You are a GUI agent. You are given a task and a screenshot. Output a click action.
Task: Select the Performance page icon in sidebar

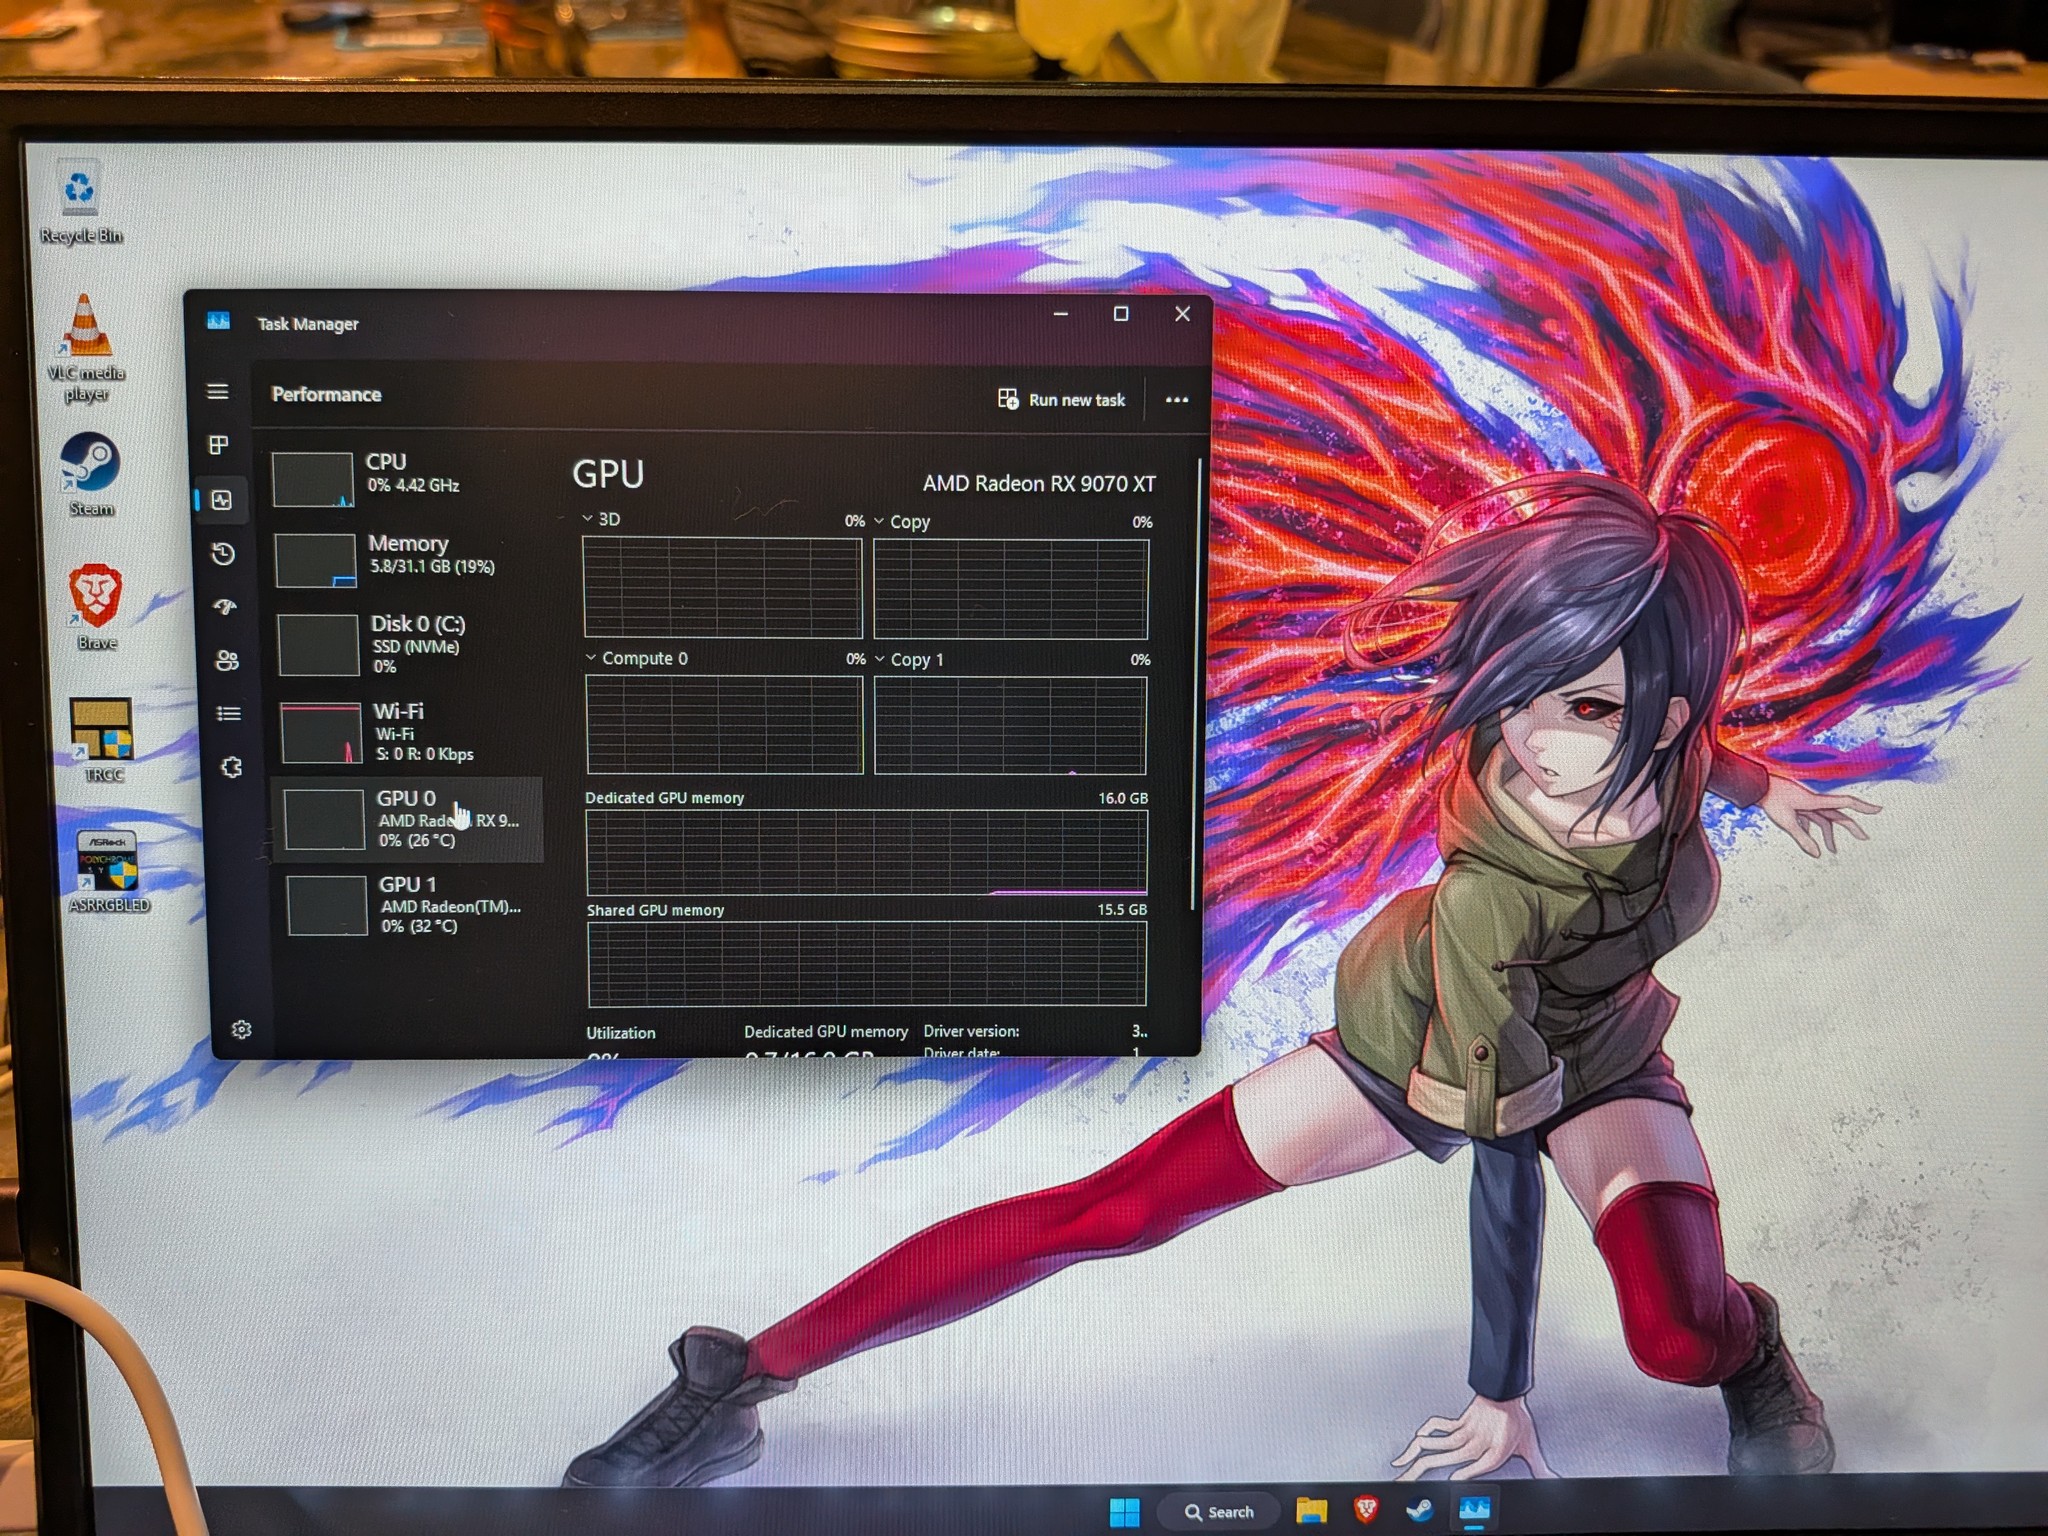pos(221,500)
